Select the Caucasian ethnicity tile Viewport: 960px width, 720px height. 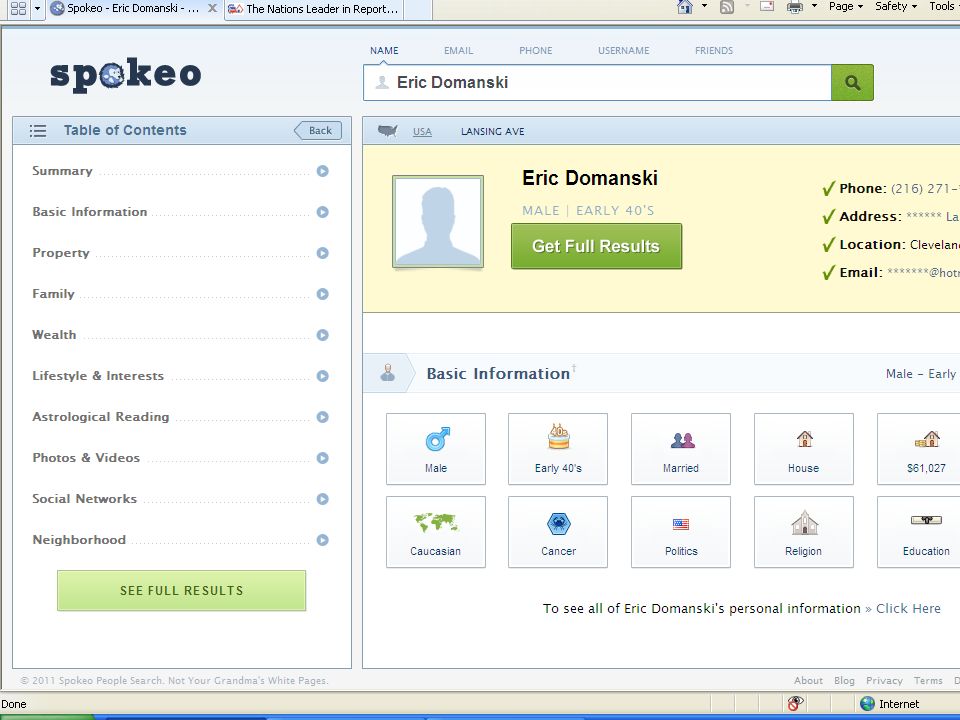(x=436, y=532)
